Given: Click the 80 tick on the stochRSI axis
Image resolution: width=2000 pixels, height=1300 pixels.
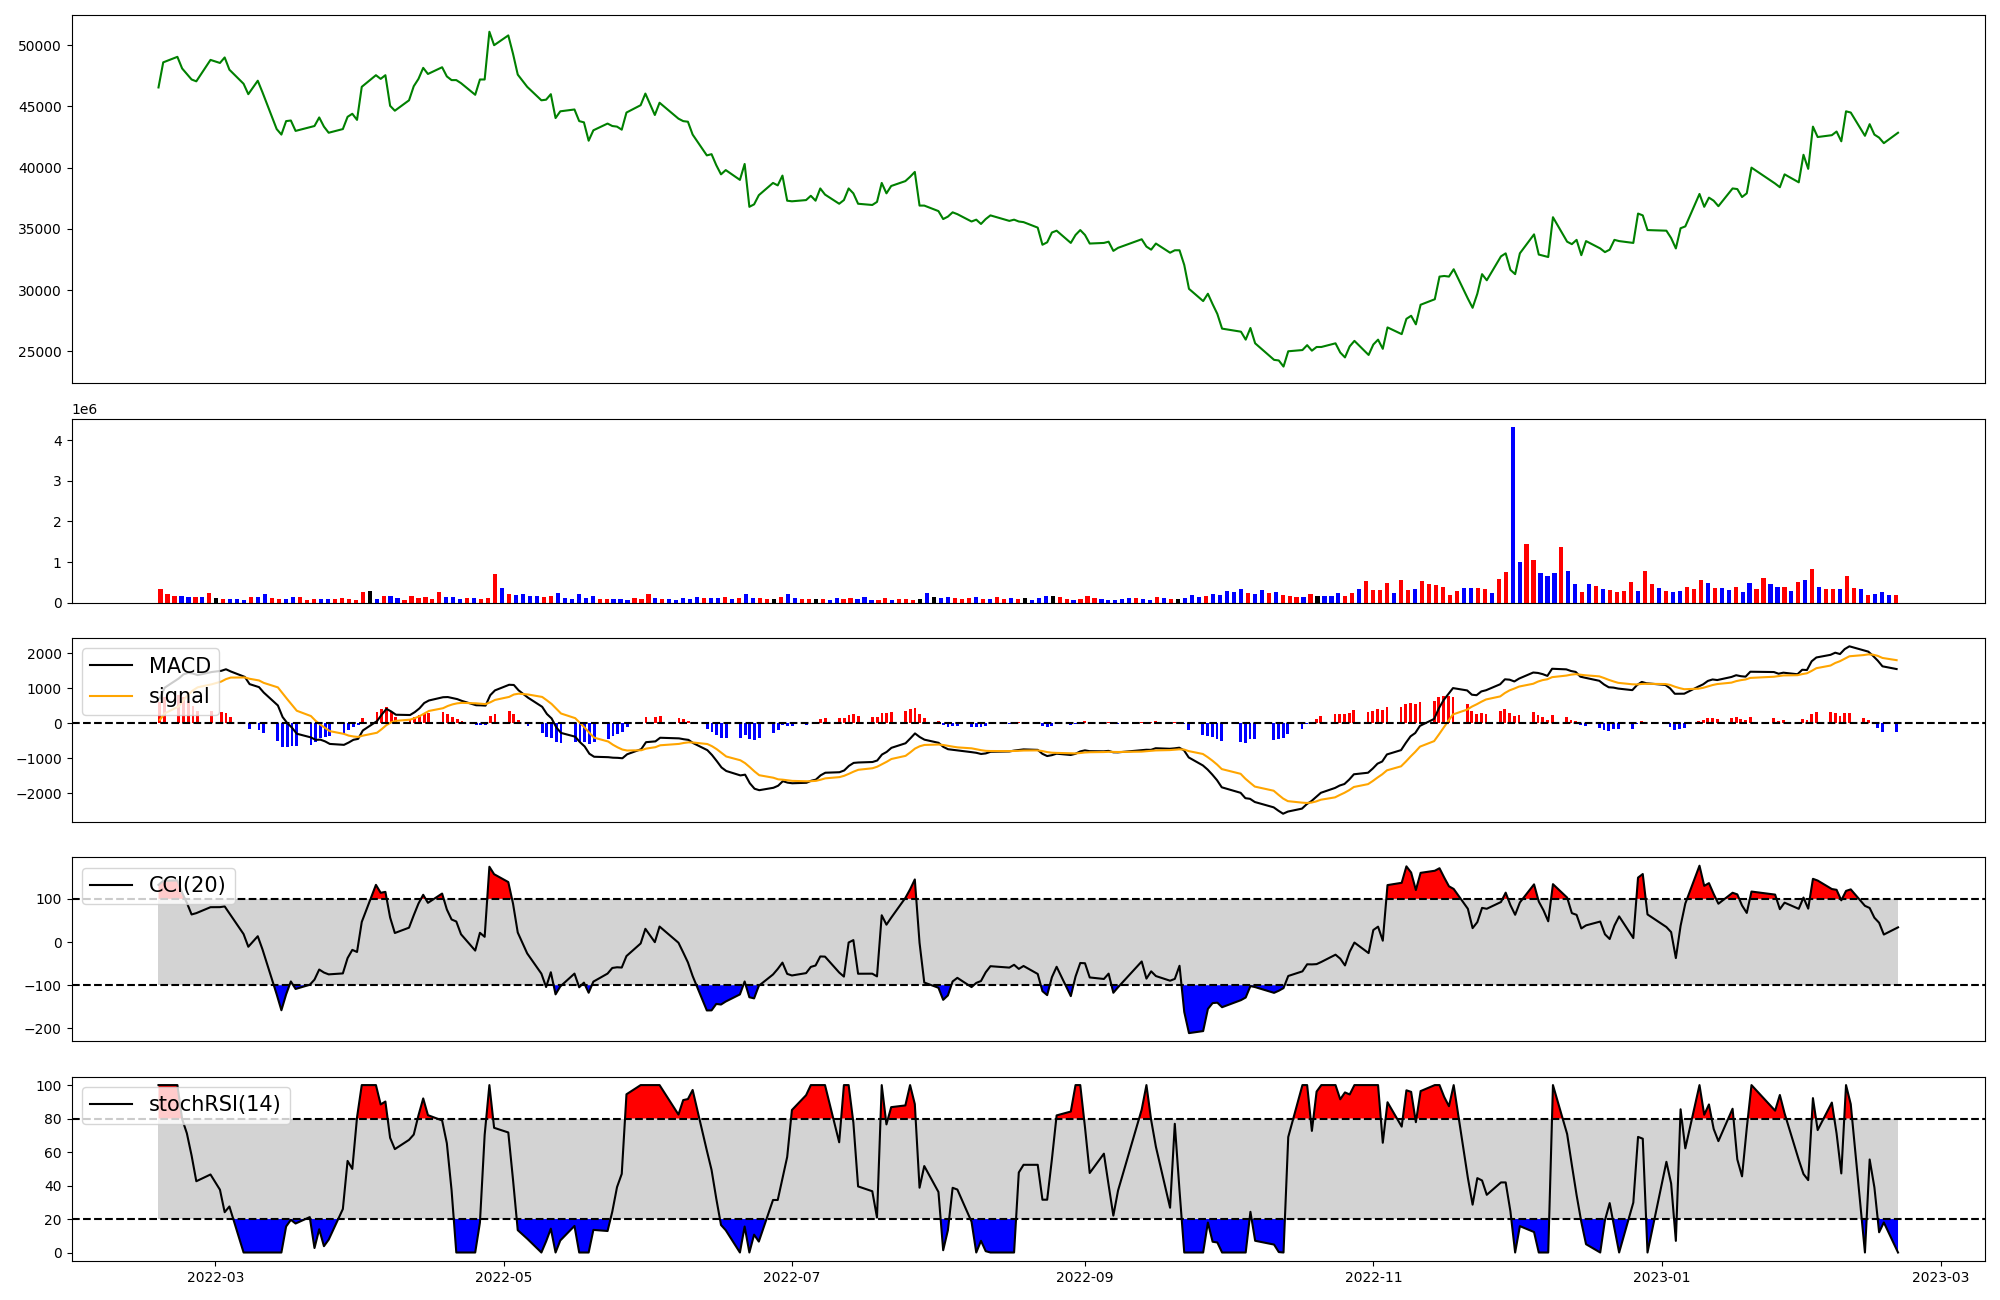Looking at the screenshot, I should 53,1120.
